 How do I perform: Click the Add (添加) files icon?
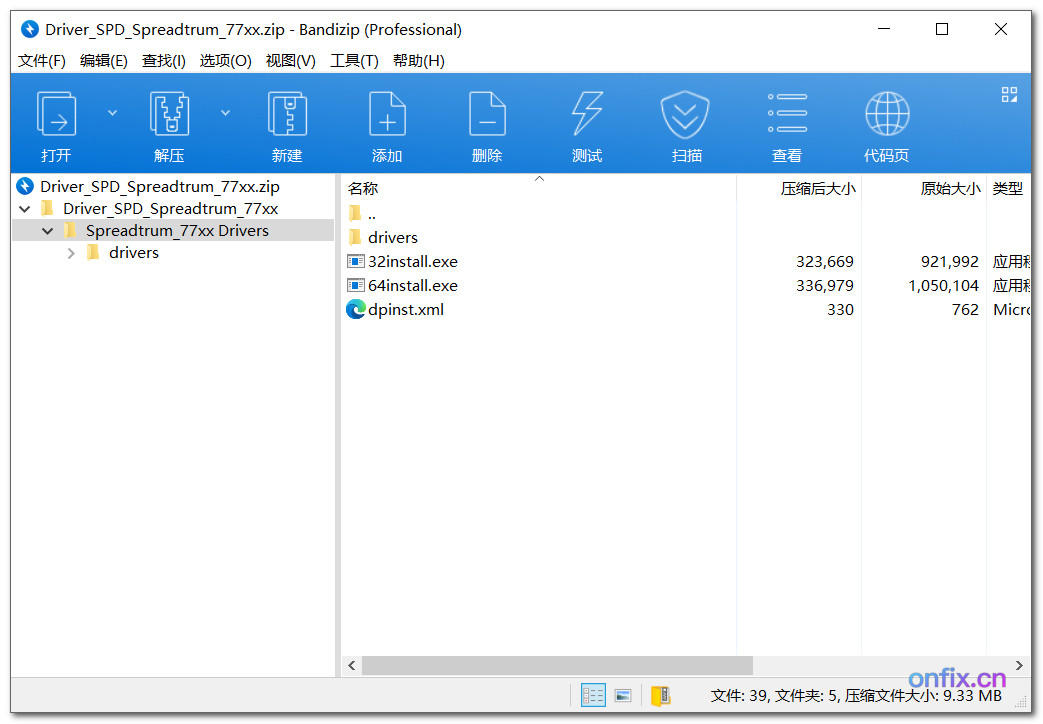(x=387, y=114)
